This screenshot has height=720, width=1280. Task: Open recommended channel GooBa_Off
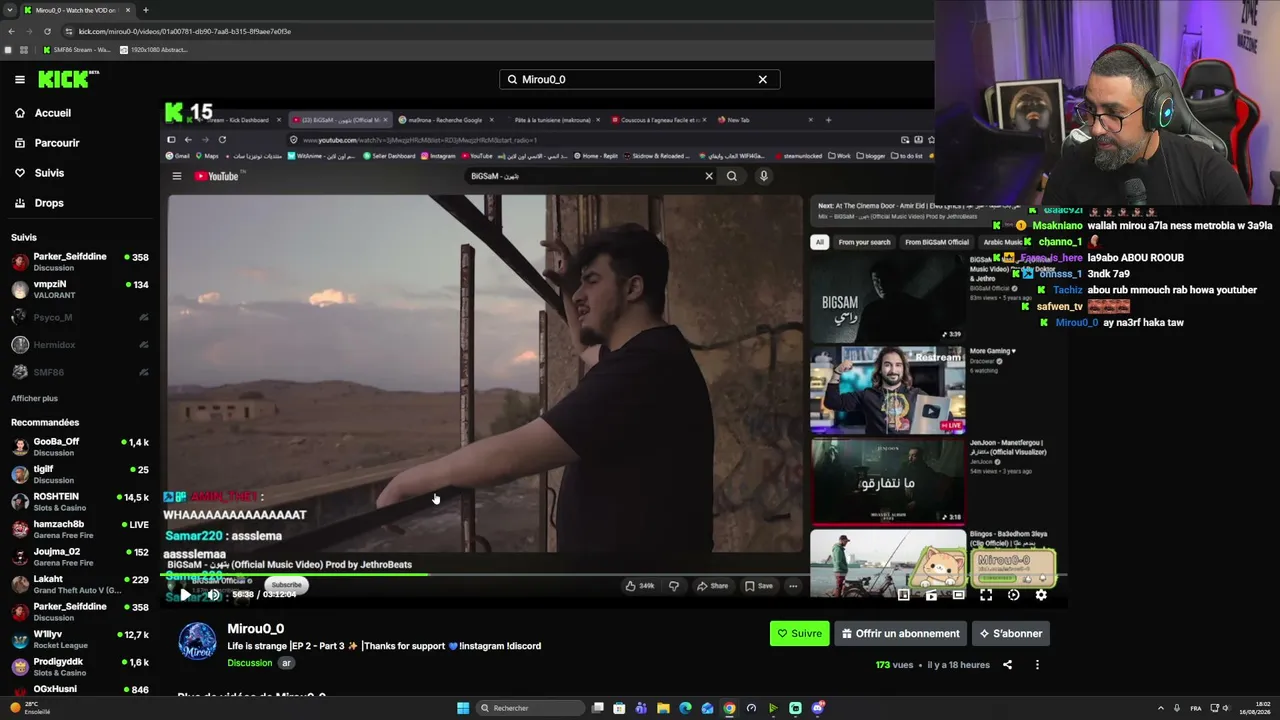(80, 447)
